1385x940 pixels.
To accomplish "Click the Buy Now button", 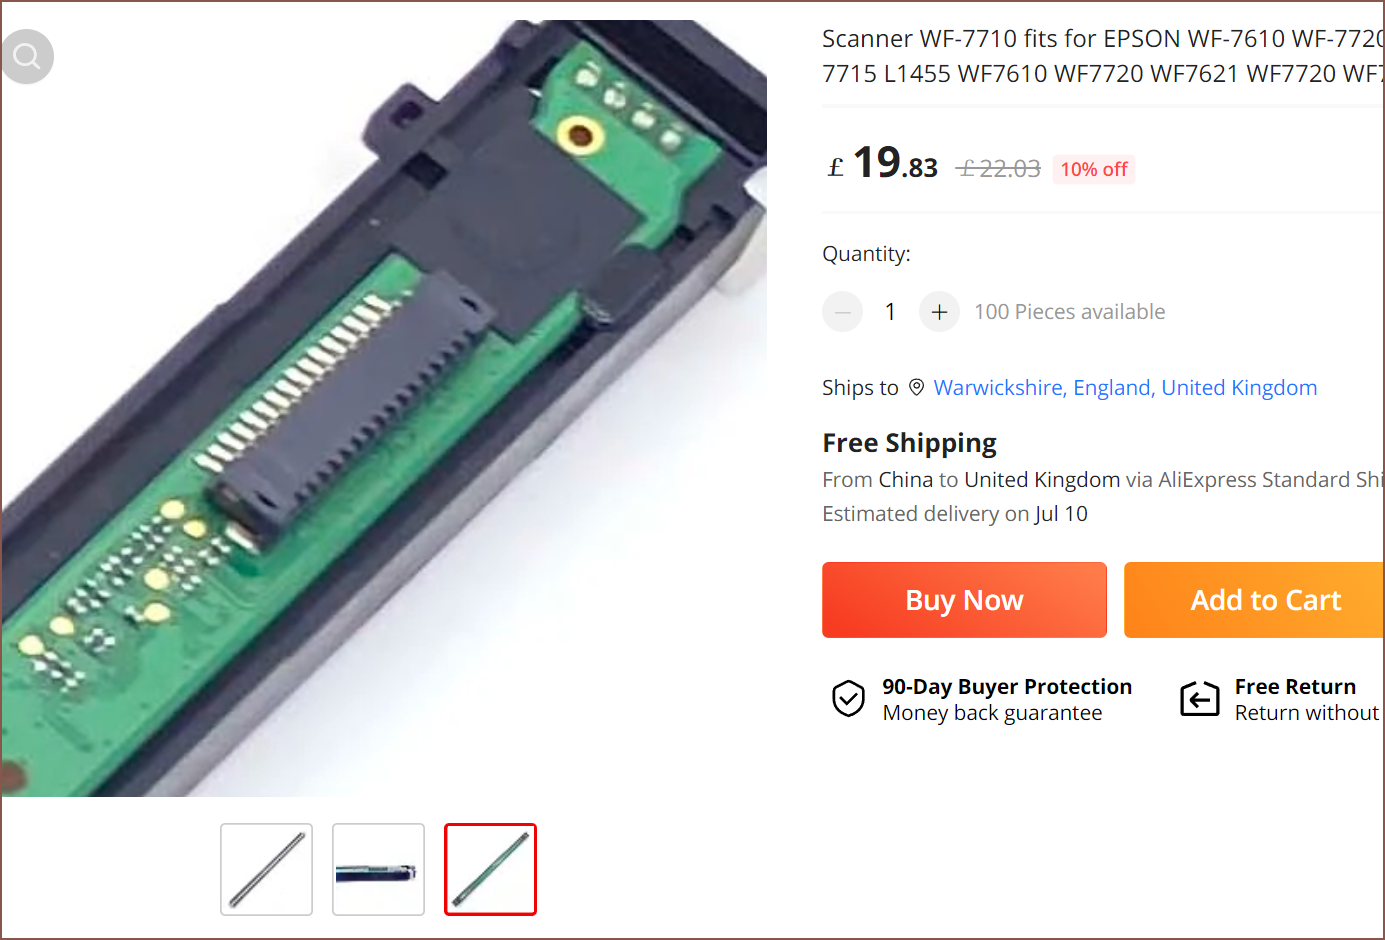I will pyautogui.click(x=964, y=600).
